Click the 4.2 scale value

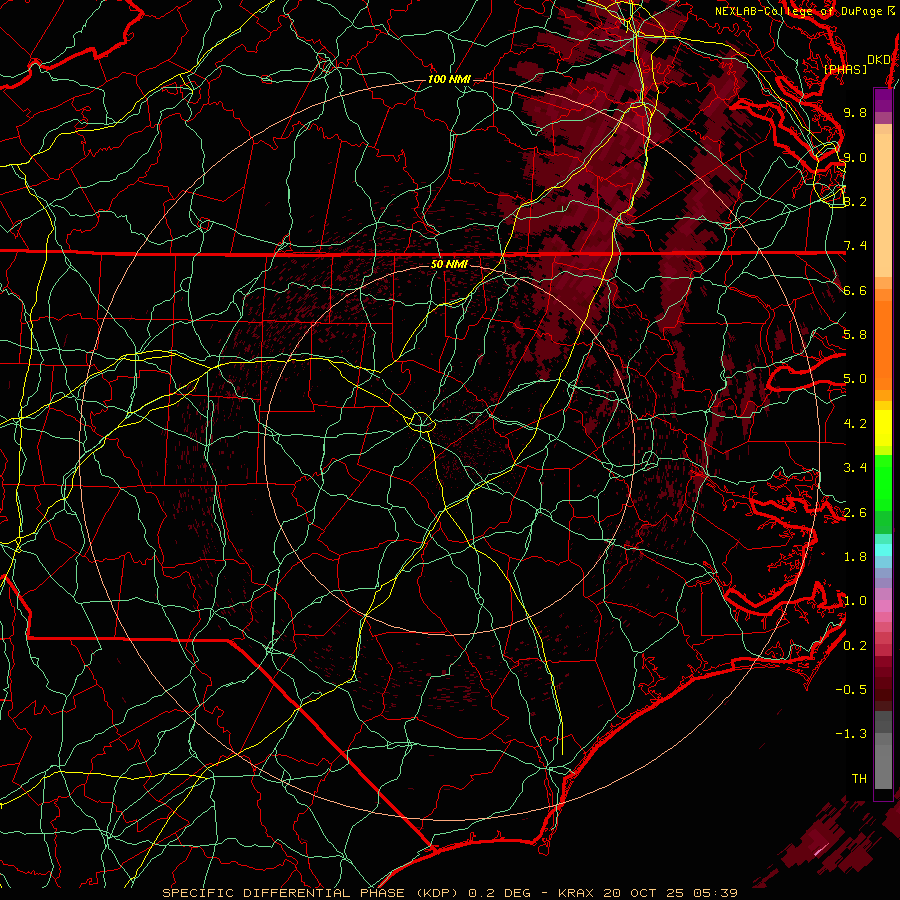click(x=855, y=424)
